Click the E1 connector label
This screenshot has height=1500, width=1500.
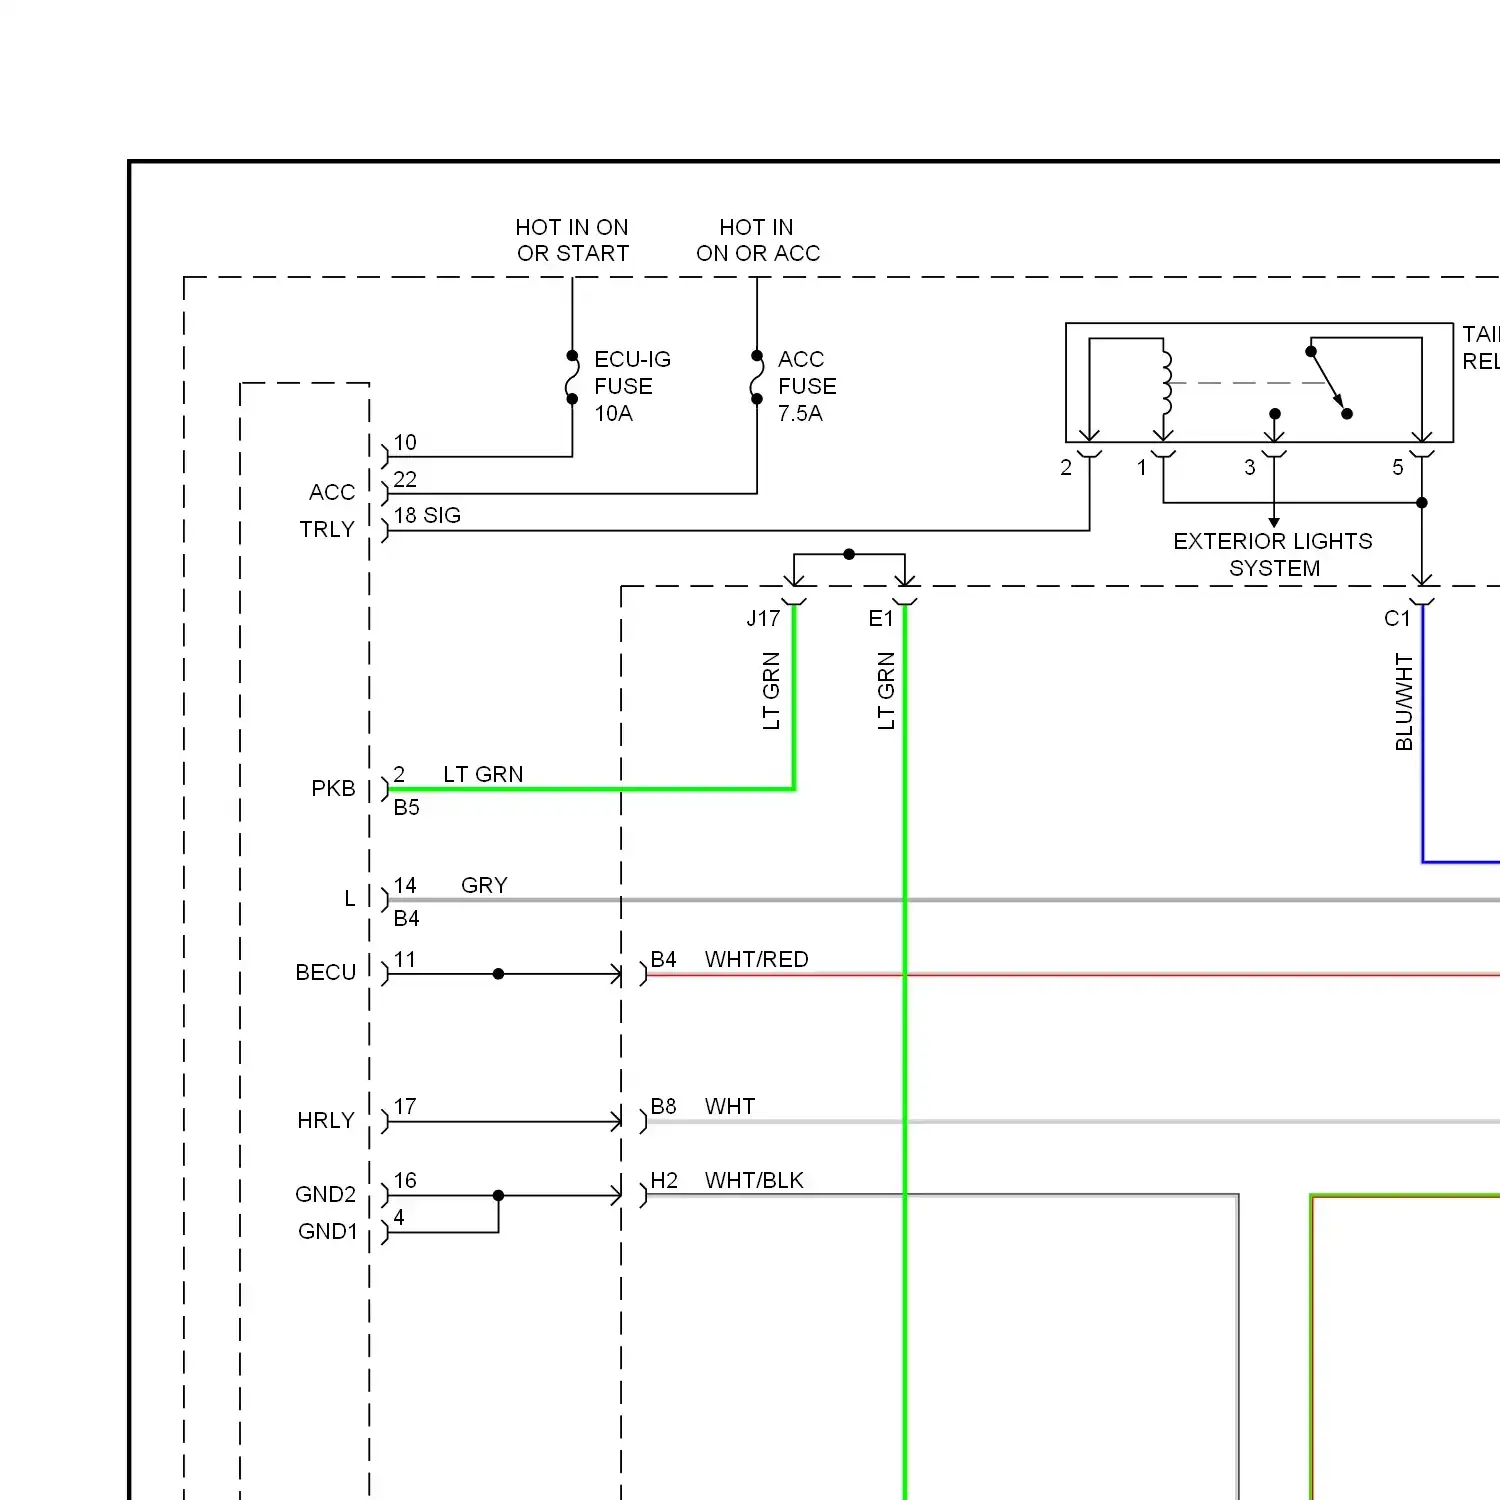point(881,618)
